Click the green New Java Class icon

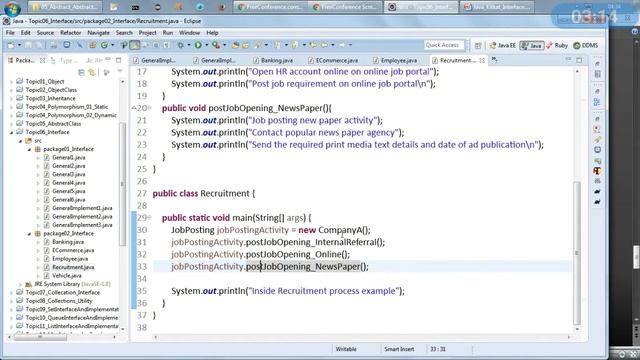(x=104, y=45)
